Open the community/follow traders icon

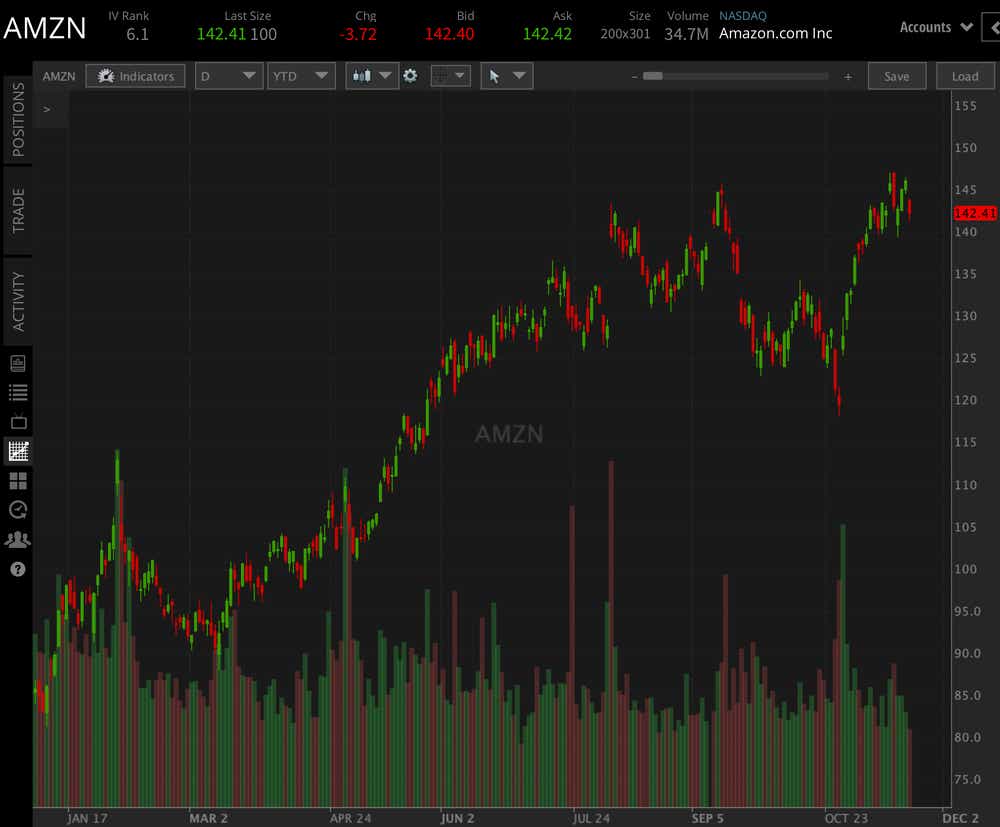point(17,539)
